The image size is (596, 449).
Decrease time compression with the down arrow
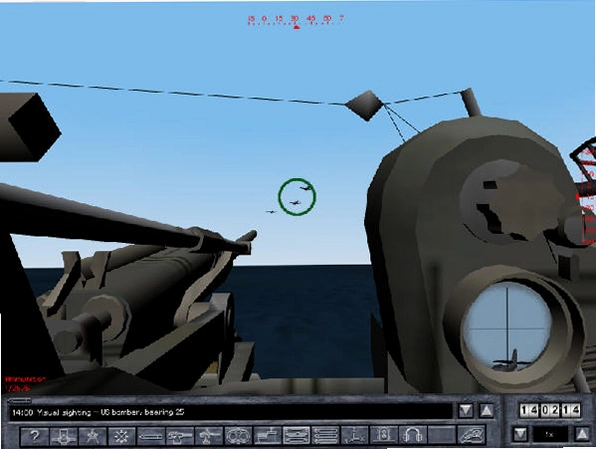[520, 434]
